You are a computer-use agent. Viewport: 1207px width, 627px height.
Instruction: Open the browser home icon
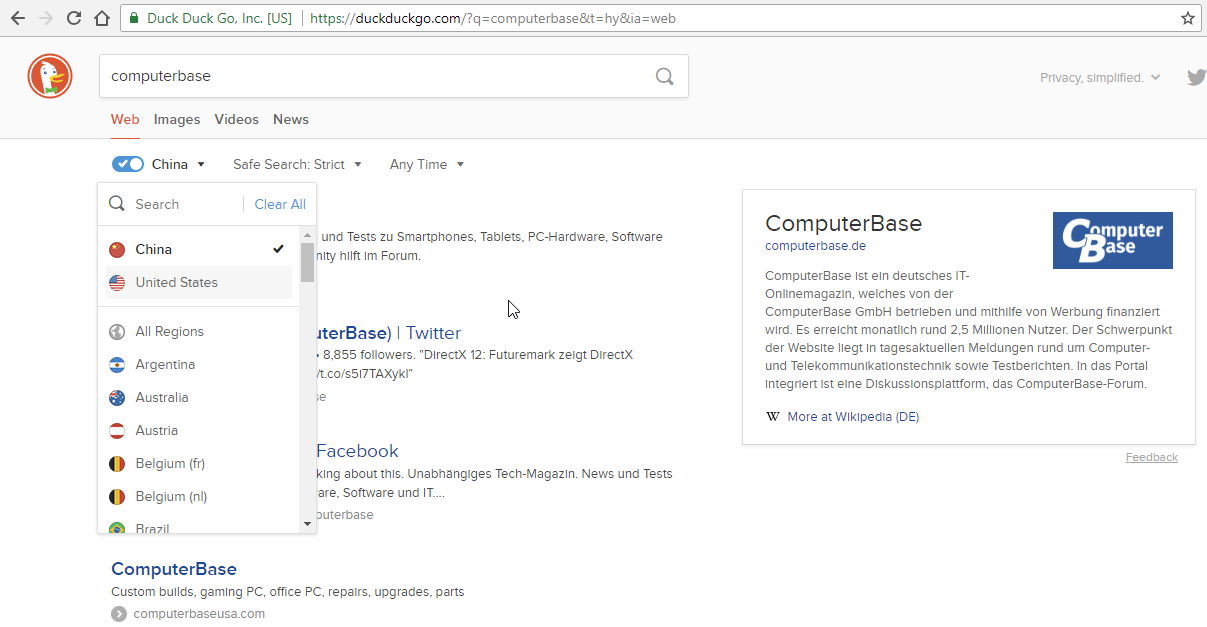pyautogui.click(x=102, y=18)
